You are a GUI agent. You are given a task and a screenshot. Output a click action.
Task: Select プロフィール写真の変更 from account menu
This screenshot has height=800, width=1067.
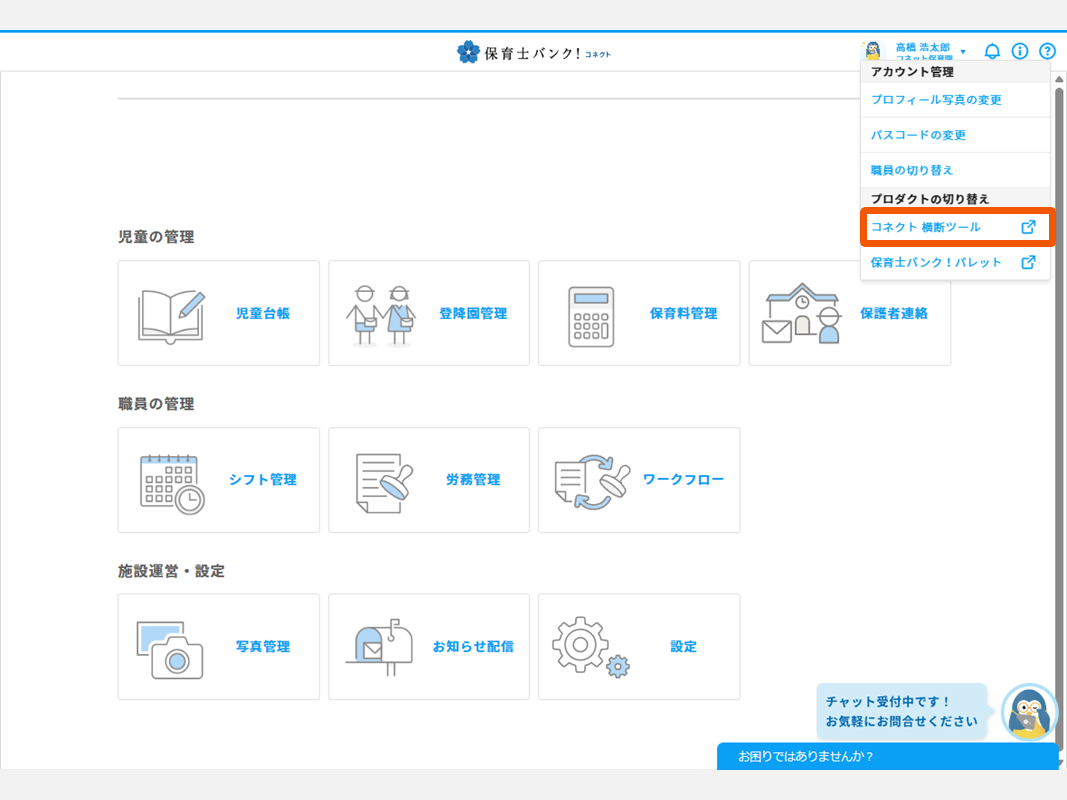click(936, 100)
